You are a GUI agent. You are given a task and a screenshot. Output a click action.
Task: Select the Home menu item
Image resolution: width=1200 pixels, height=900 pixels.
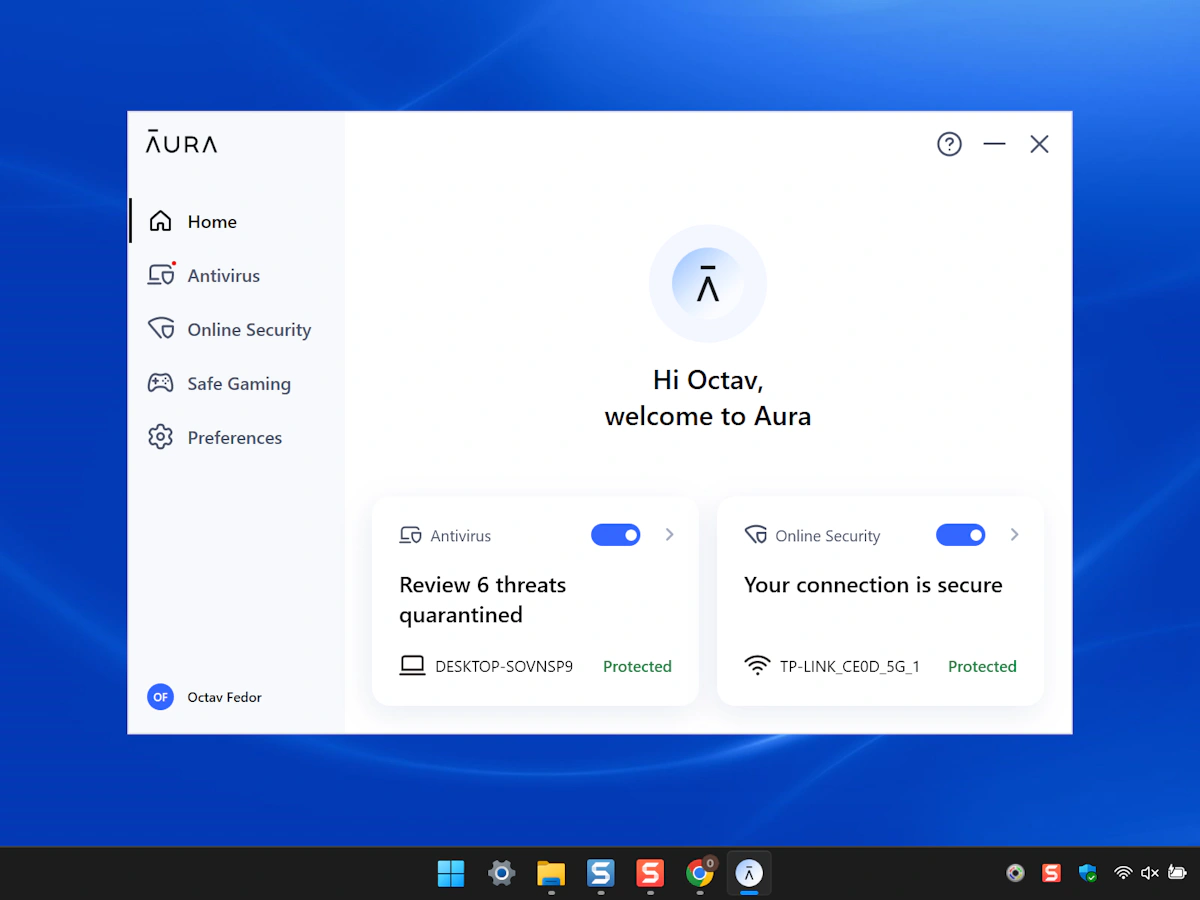[x=212, y=222]
